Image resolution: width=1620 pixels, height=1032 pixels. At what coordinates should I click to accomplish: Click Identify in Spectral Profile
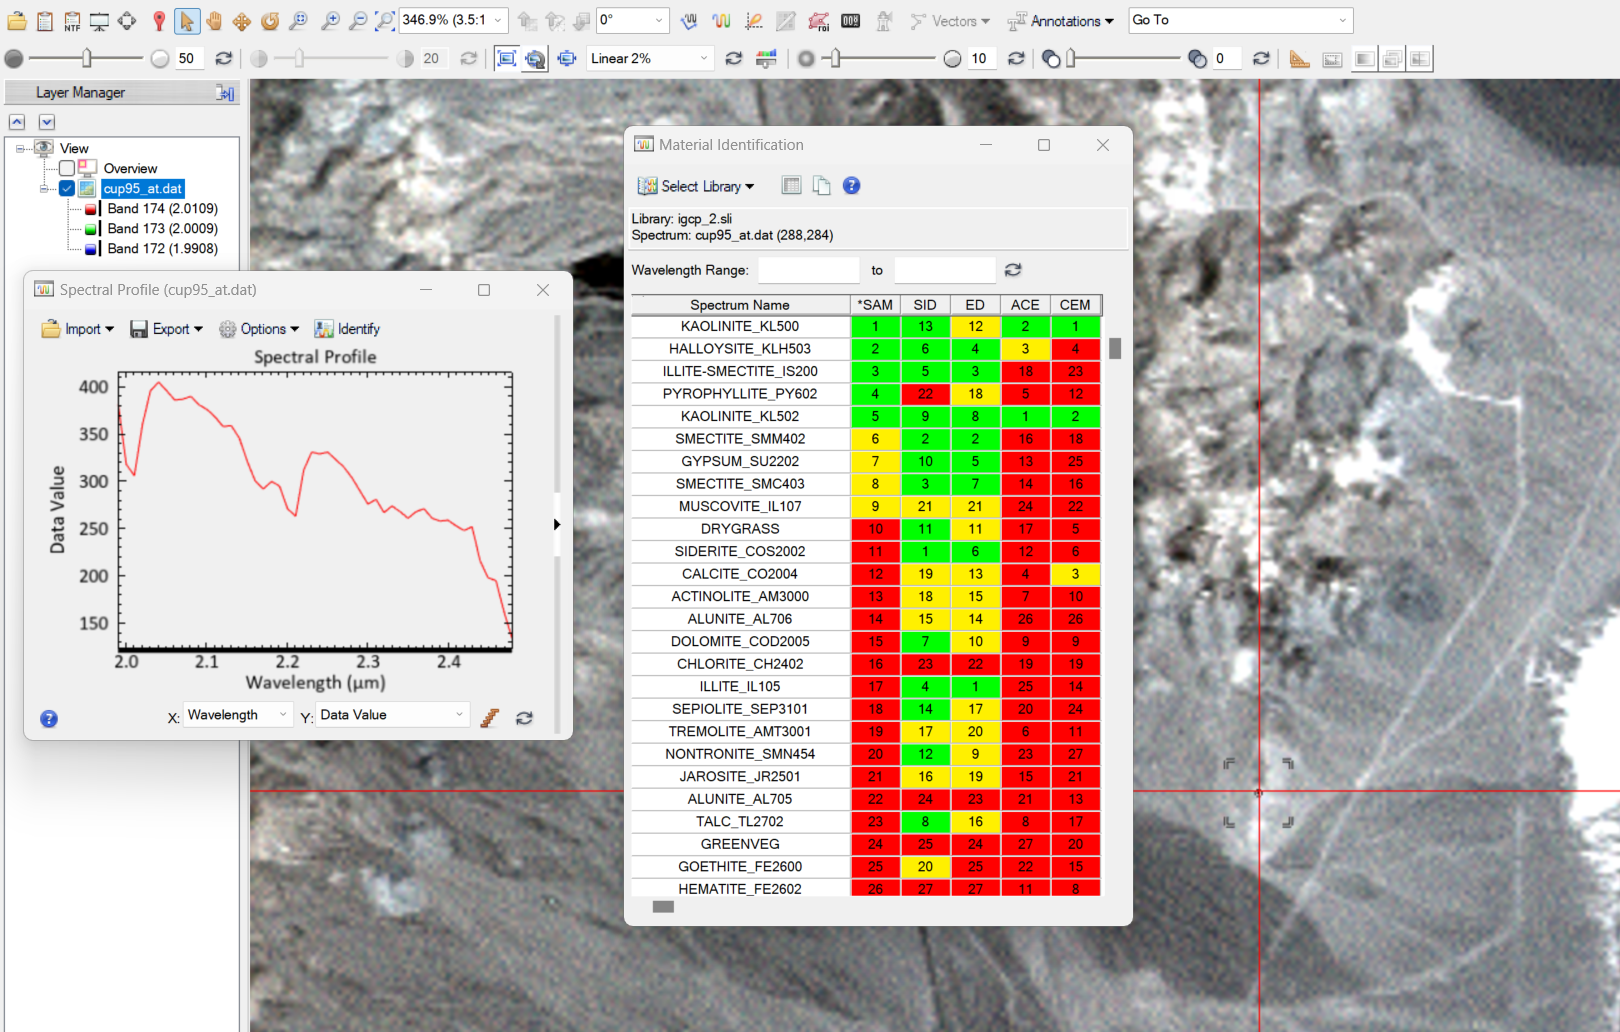347,329
